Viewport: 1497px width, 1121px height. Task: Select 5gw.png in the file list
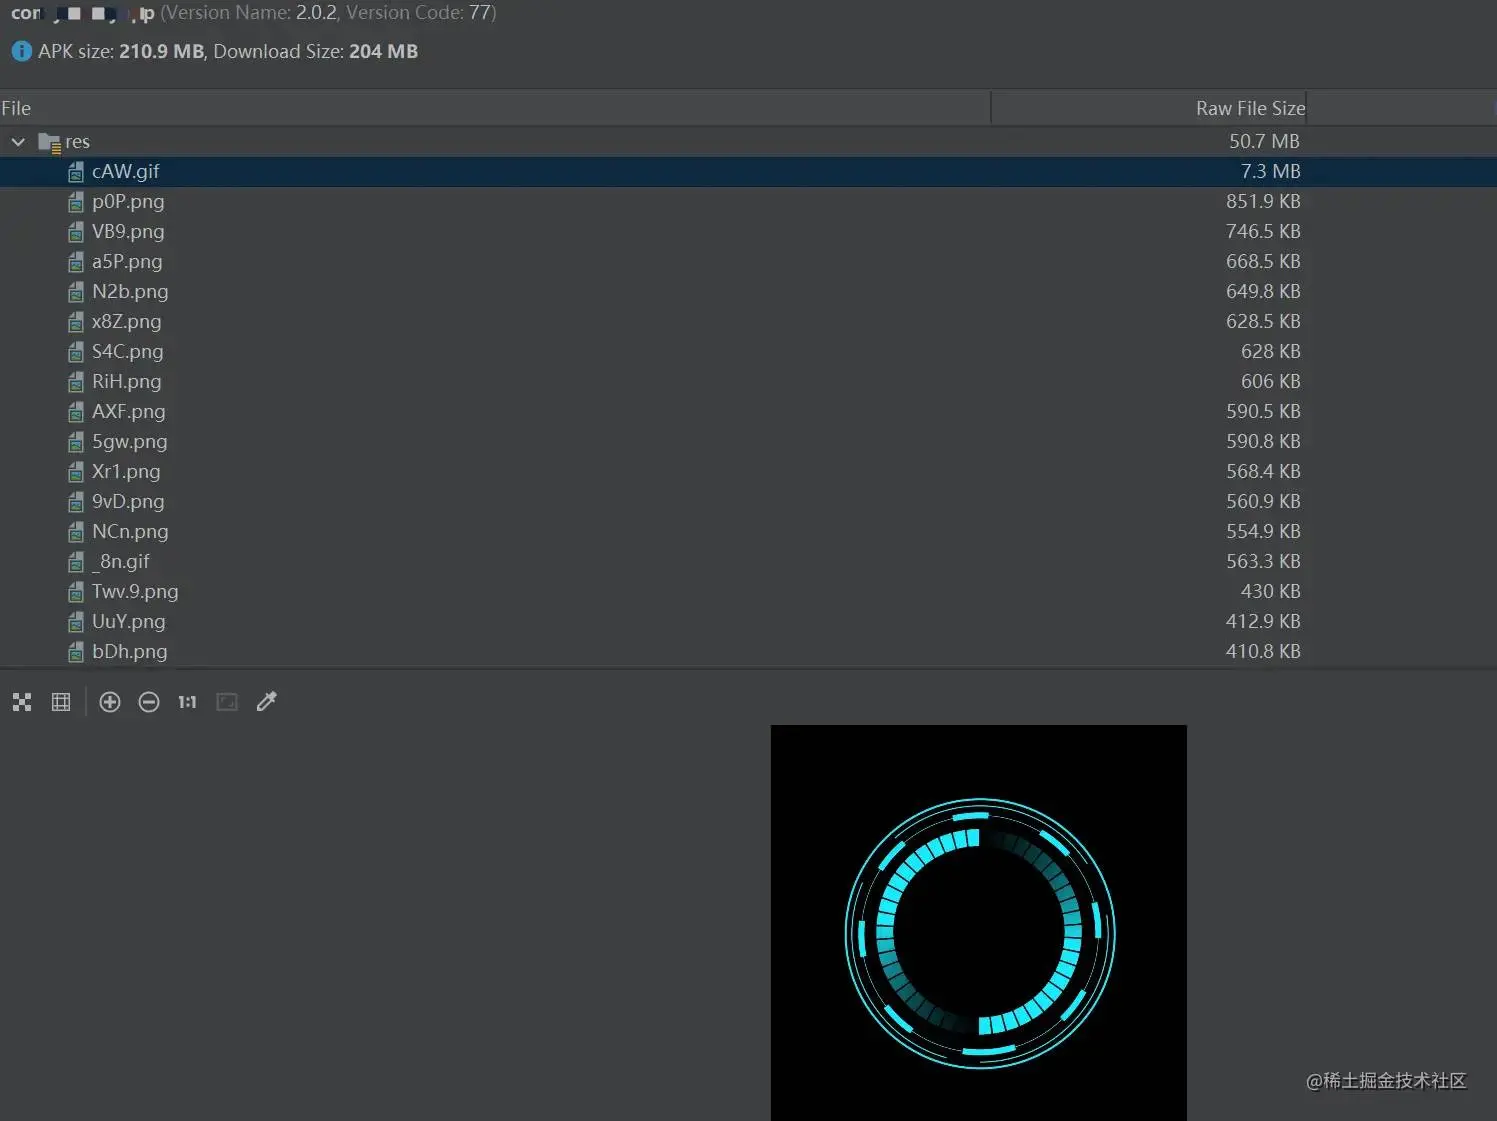[130, 441]
